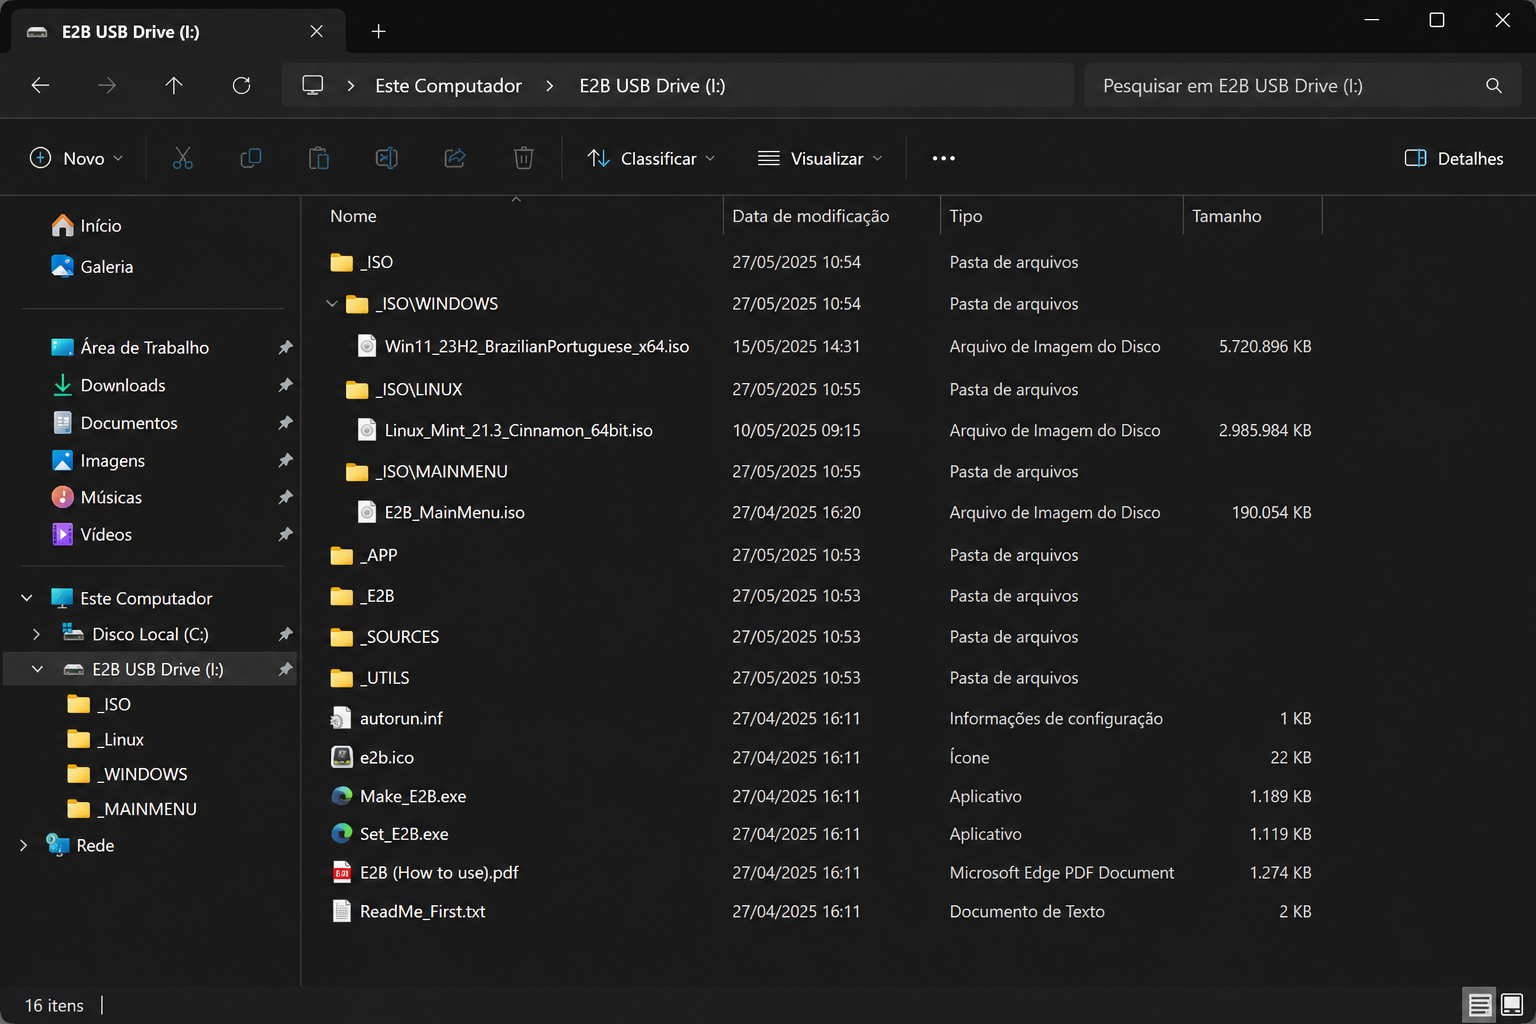Select the E2B (How to use).pdf icon
1536x1024 pixels.
pos(342,872)
